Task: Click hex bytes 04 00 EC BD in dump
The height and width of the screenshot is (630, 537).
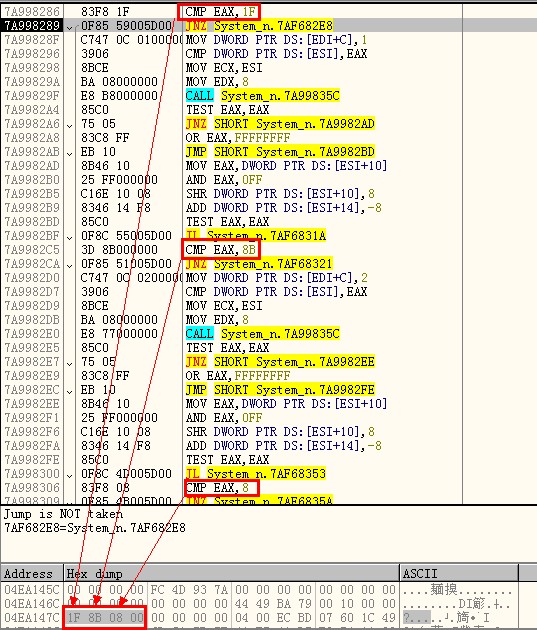Action: click(x=273, y=618)
